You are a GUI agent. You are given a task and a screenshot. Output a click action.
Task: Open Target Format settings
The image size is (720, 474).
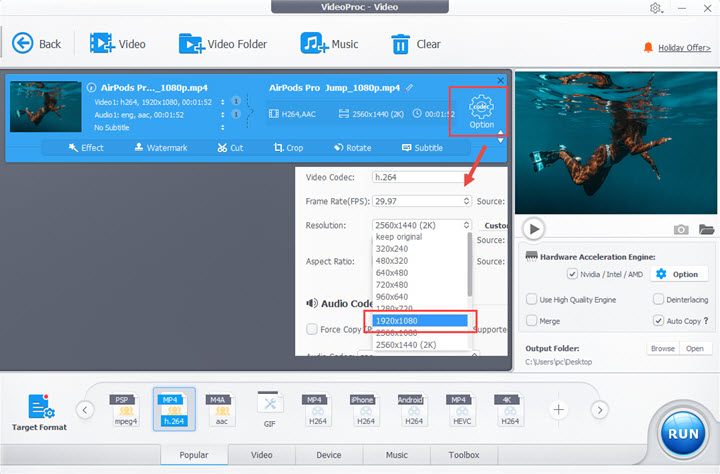click(39, 412)
